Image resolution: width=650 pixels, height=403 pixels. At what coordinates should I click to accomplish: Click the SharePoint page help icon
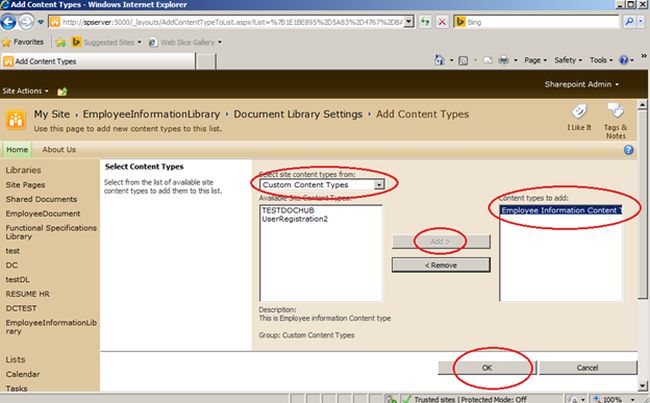(628, 150)
